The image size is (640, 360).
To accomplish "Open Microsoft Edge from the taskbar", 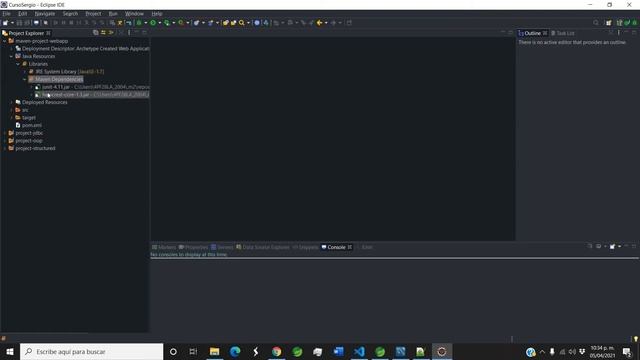I will click(235, 351).
